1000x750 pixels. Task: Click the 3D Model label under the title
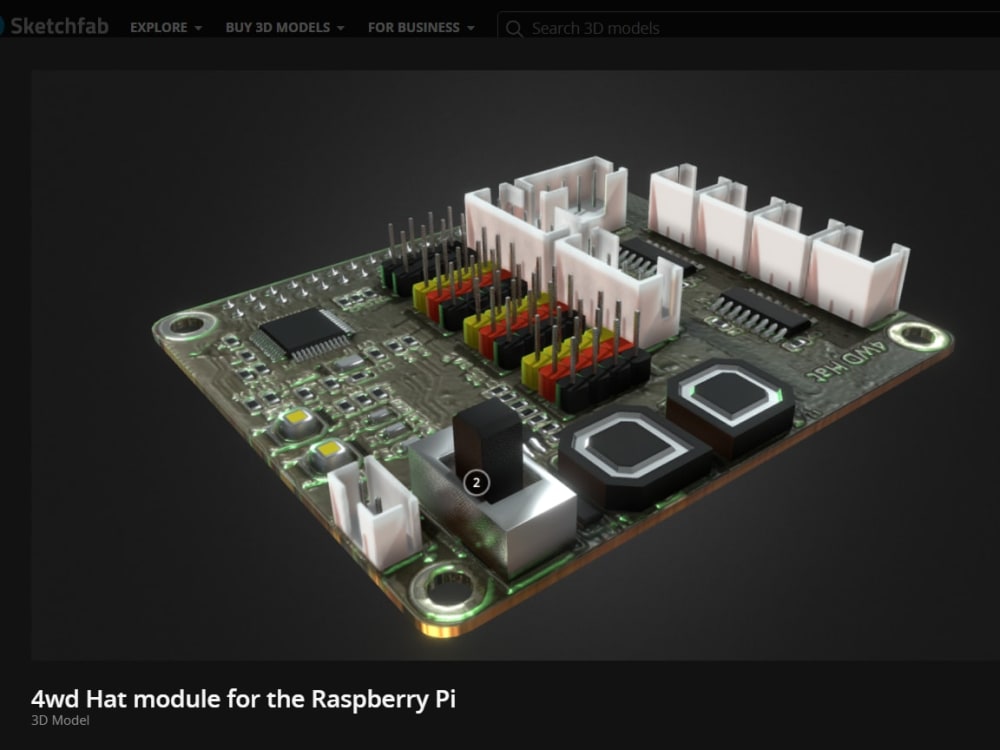point(60,720)
